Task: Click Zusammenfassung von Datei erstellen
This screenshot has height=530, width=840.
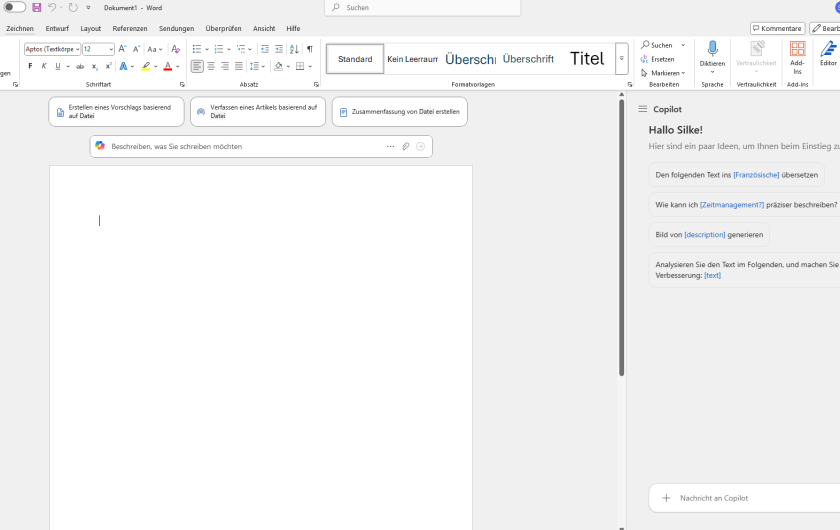Action: (400, 111)
